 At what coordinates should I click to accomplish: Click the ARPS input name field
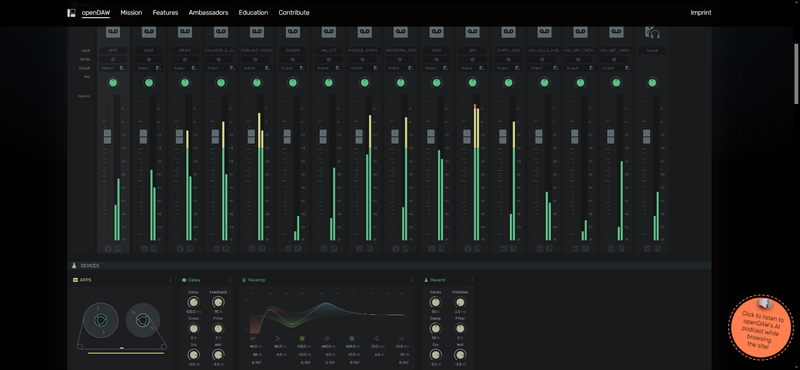(x=113, y=51)
